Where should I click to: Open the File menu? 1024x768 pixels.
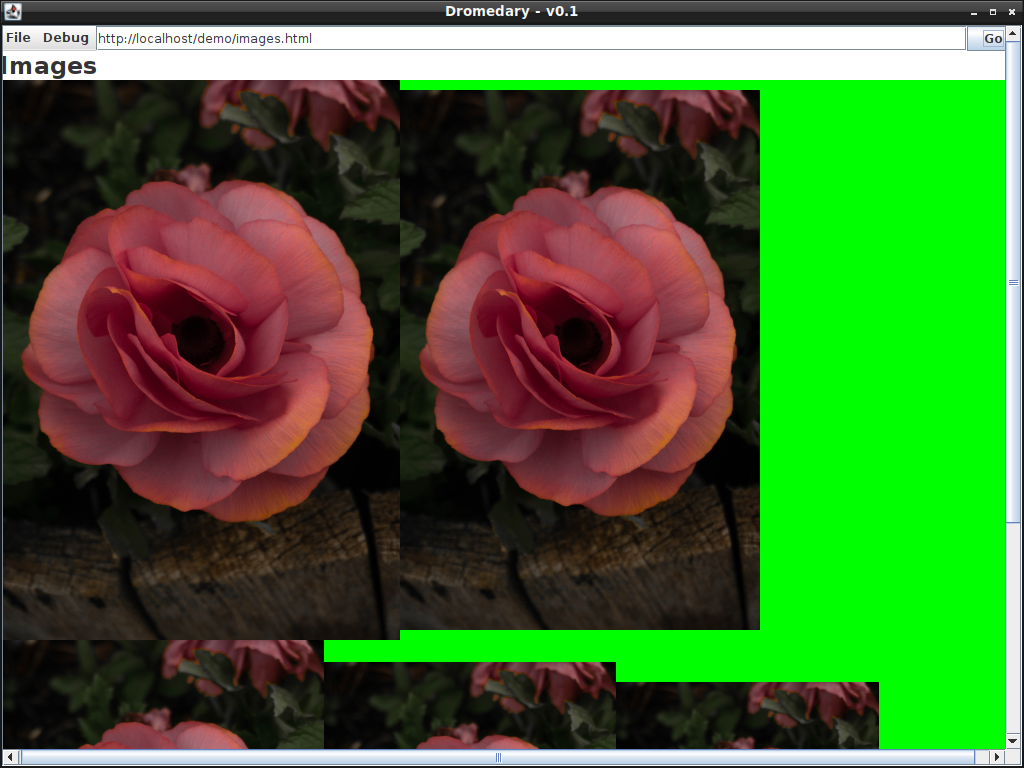click(x=18, y=38)
